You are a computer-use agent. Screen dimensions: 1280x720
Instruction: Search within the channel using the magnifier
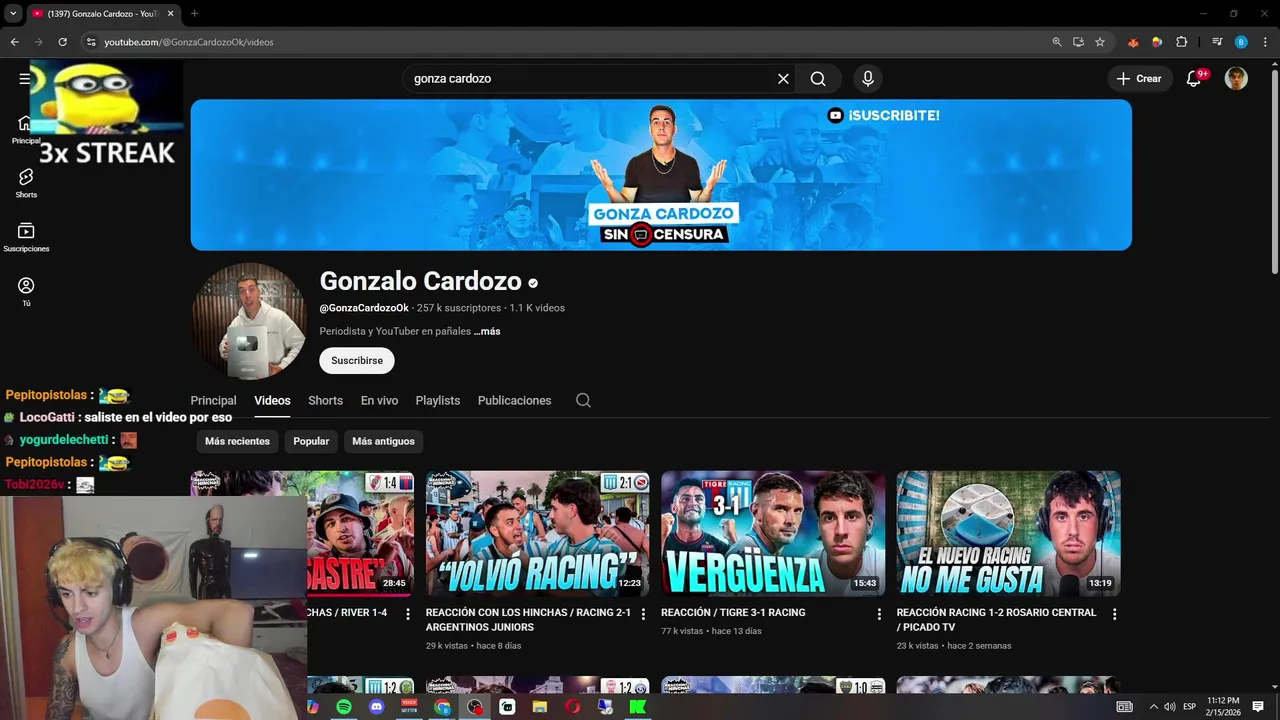583,400
